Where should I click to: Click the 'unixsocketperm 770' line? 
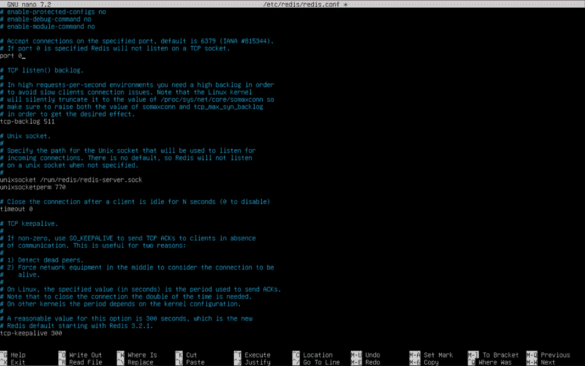[x=33, y=187]
